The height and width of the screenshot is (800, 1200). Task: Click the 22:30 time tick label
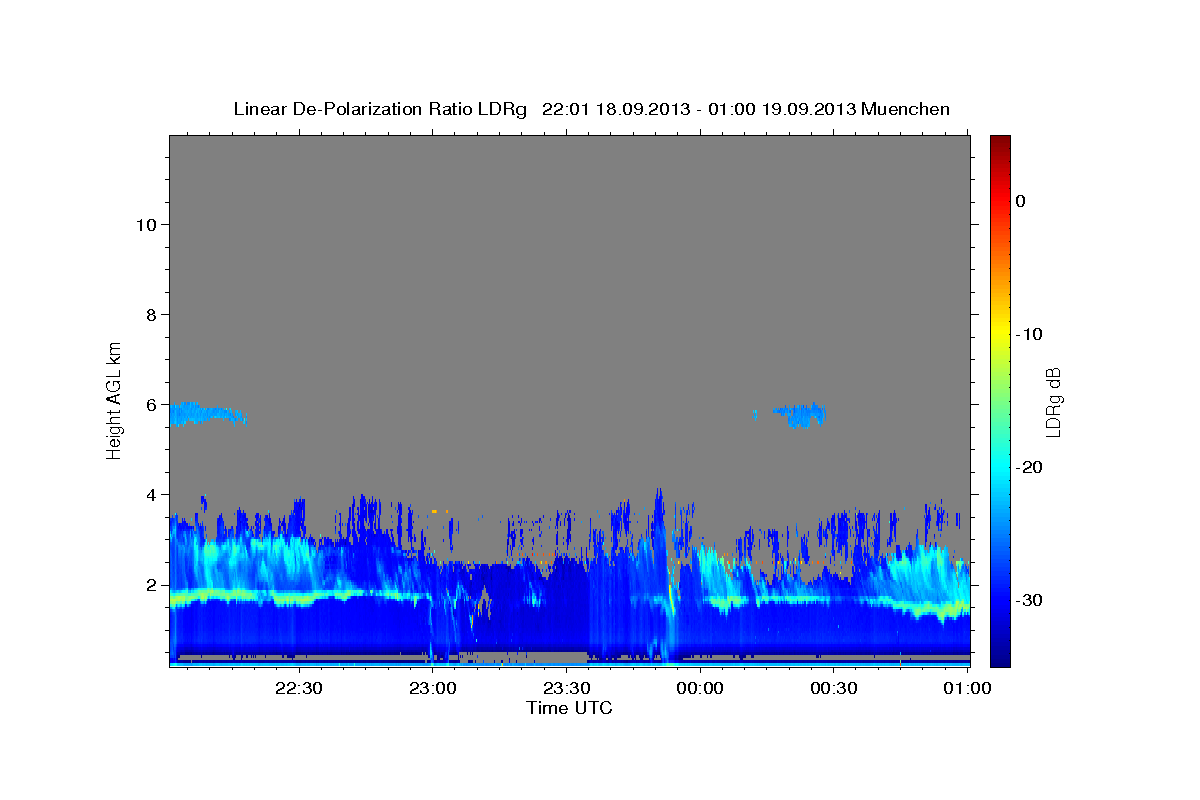(x=299, y=688)
